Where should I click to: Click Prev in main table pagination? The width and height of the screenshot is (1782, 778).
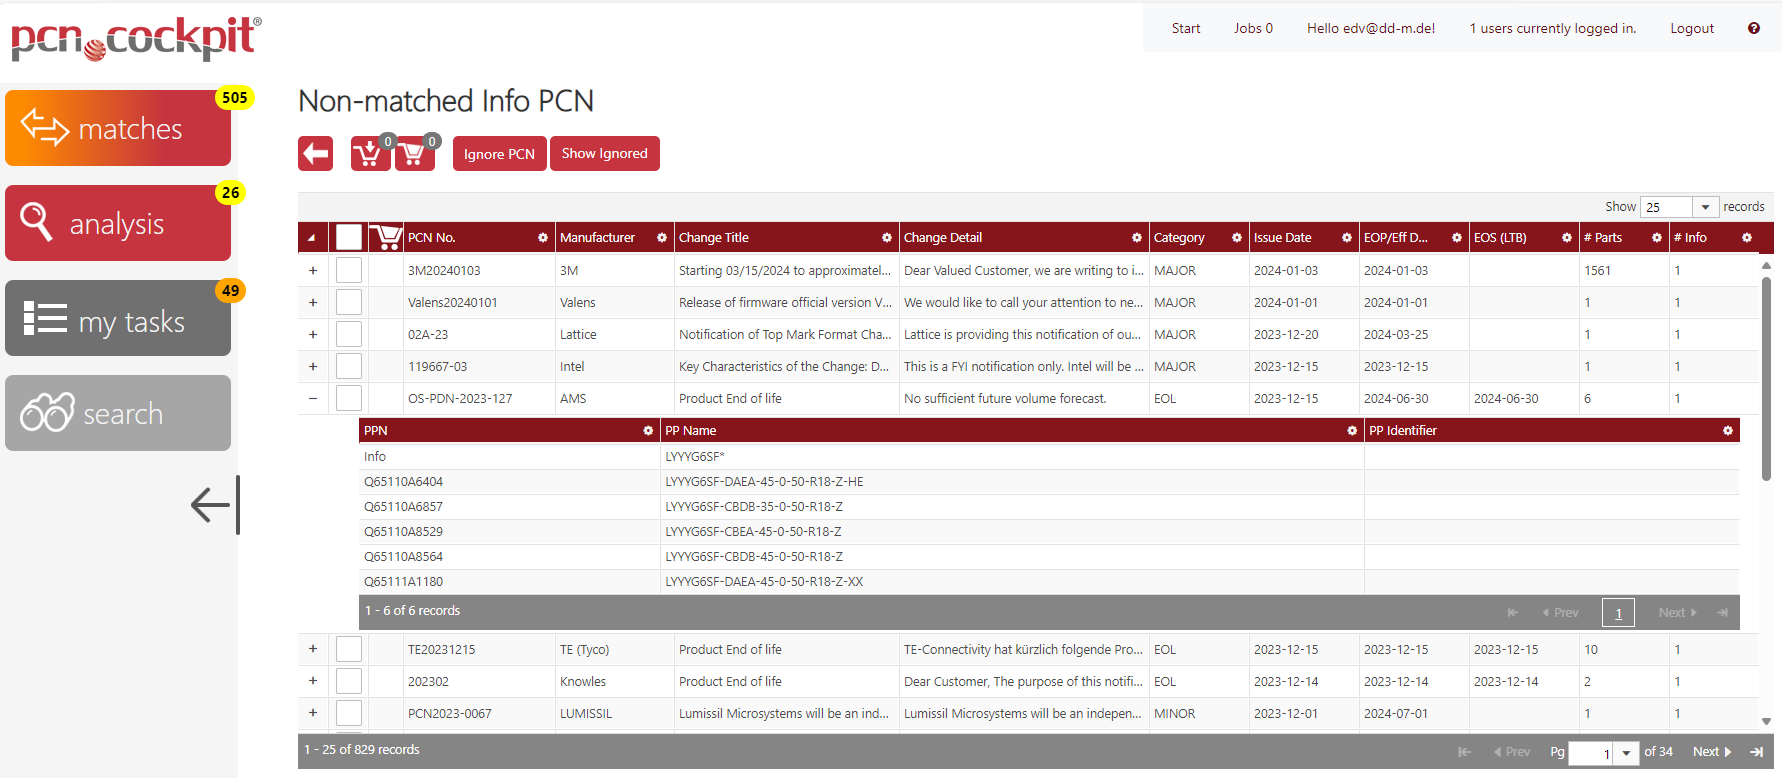coord(1512,752)
